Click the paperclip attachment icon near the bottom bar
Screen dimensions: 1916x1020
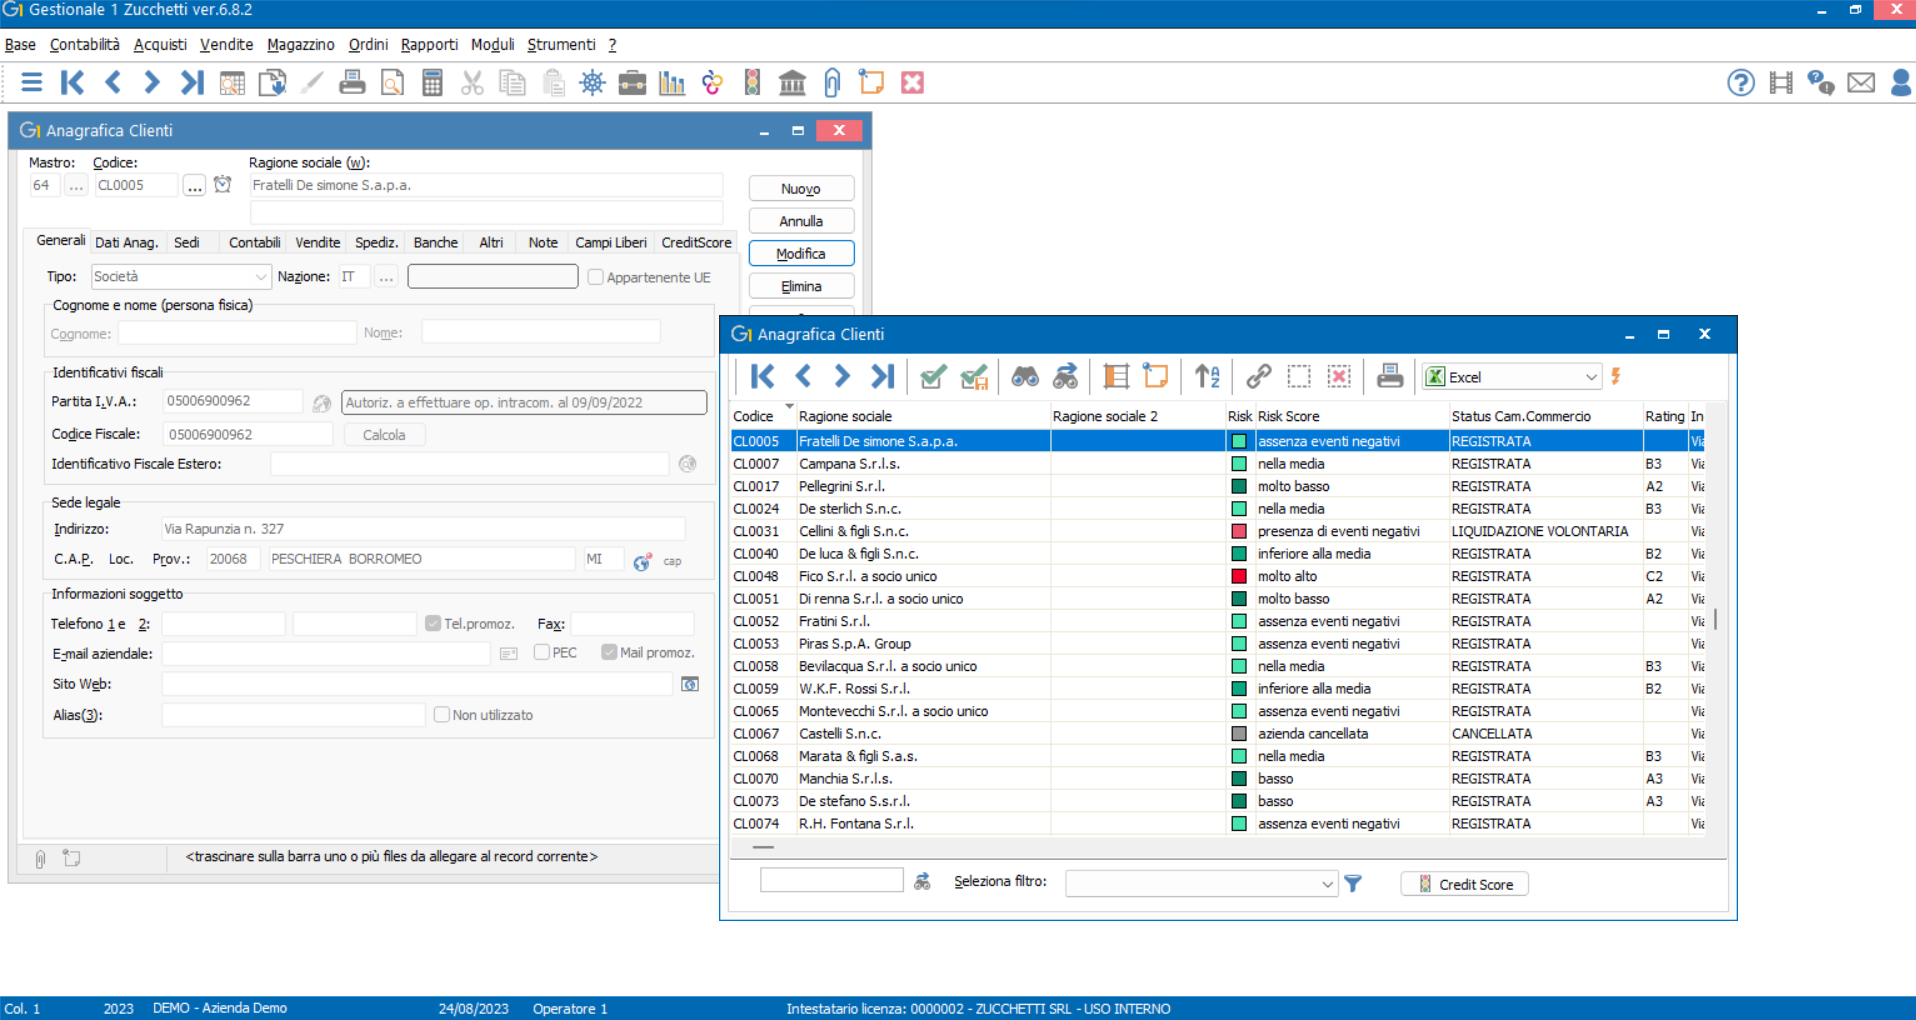pyautogui.click(x=40, y=858)
